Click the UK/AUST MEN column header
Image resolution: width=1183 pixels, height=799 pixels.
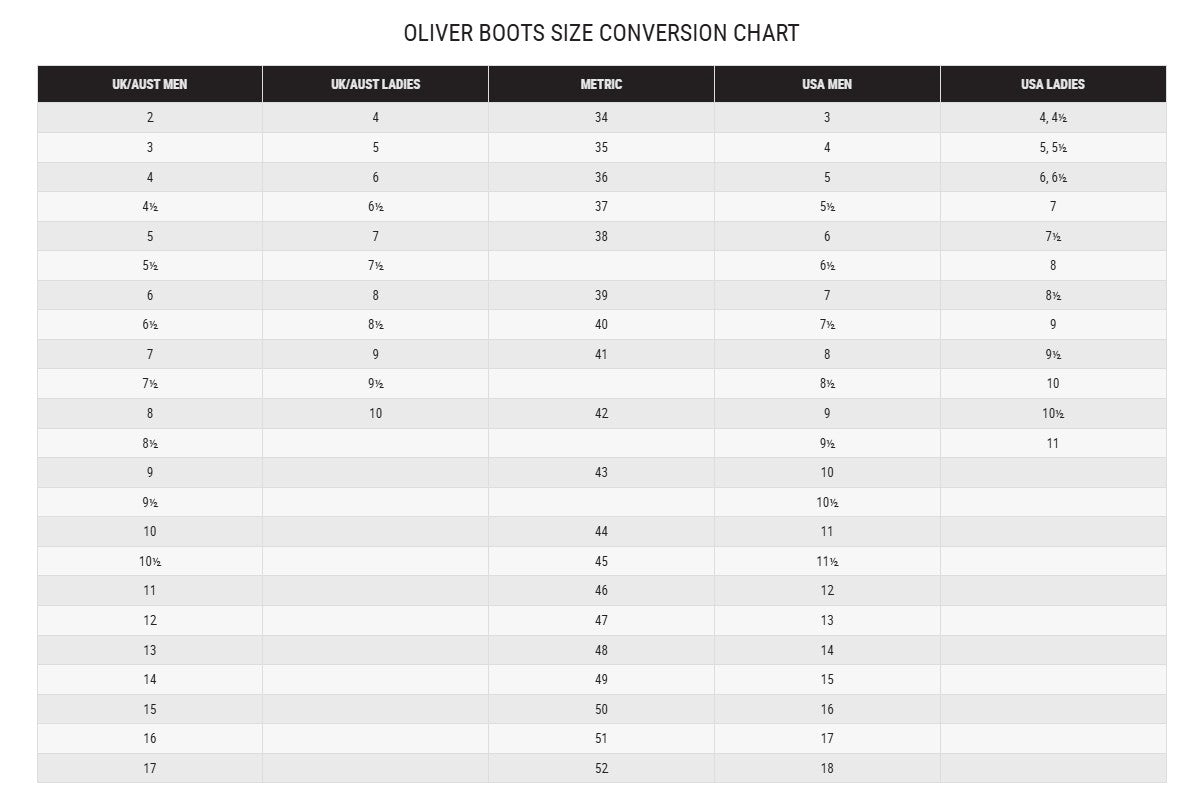(150, 84)
